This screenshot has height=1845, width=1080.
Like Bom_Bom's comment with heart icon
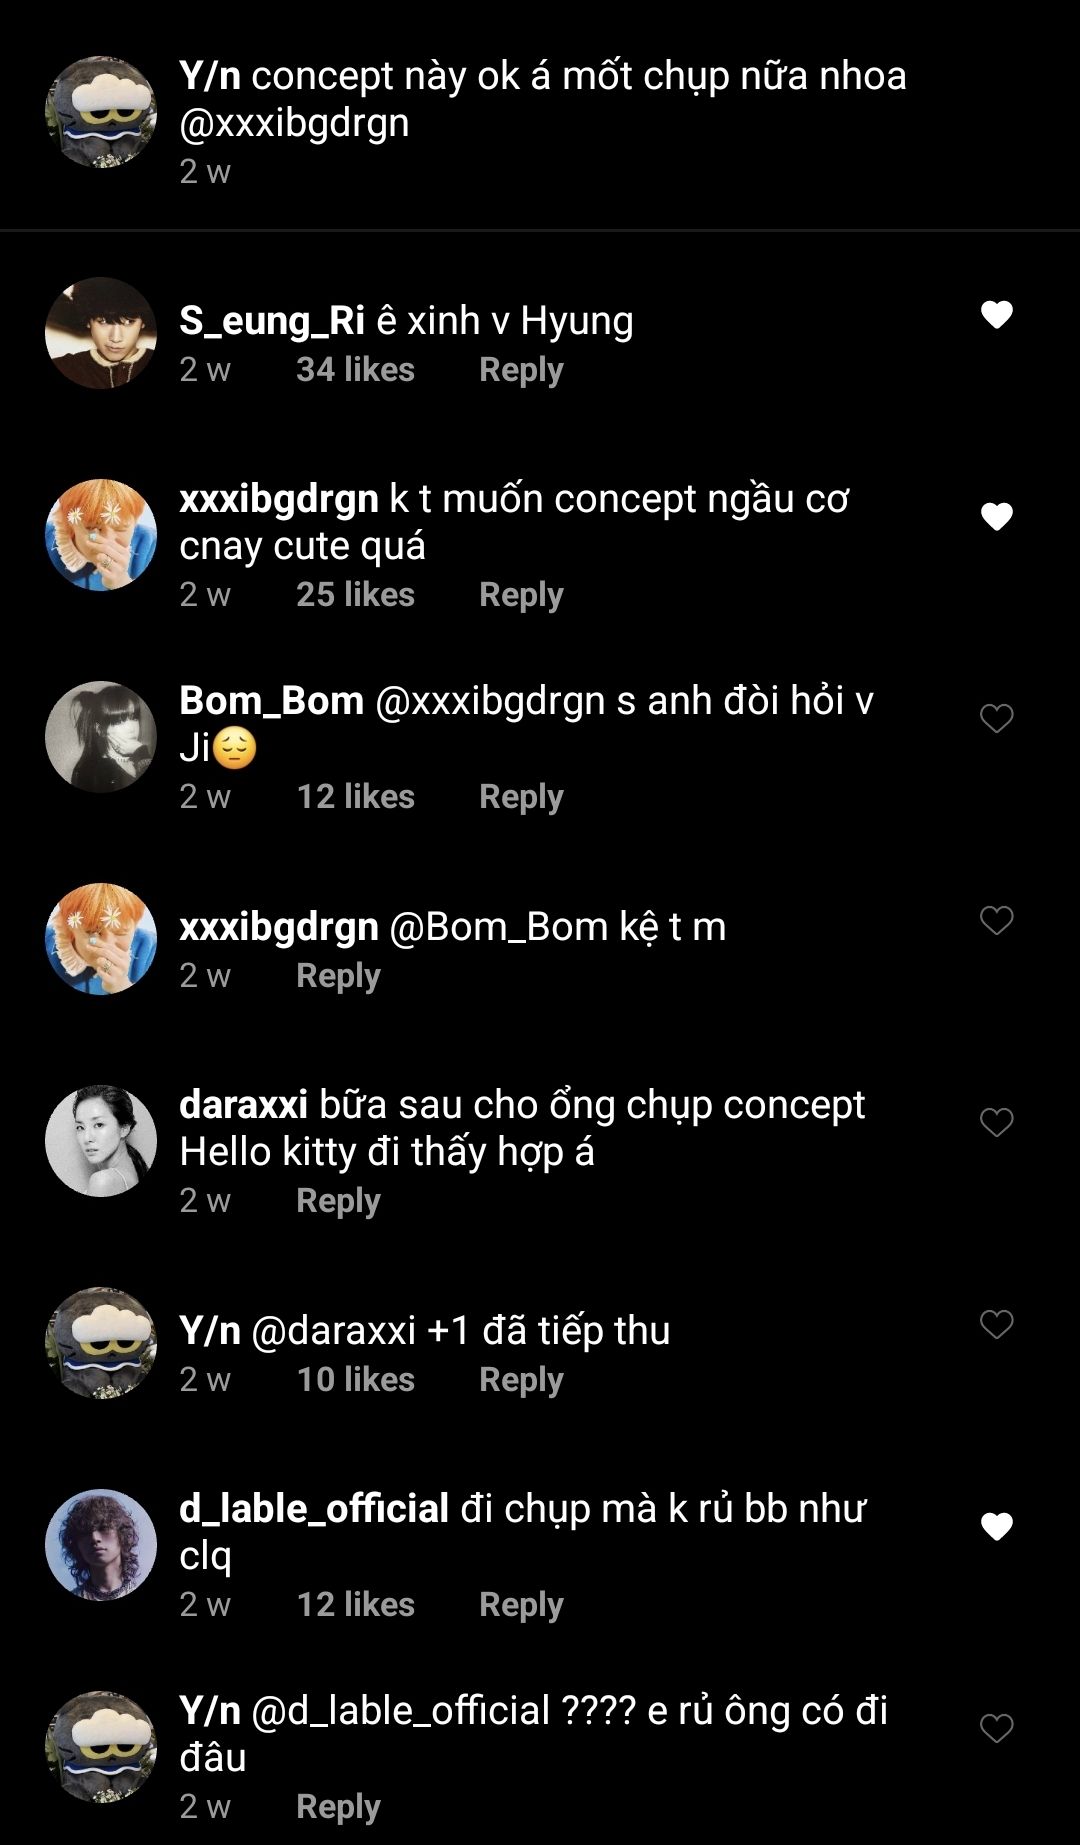996,718
